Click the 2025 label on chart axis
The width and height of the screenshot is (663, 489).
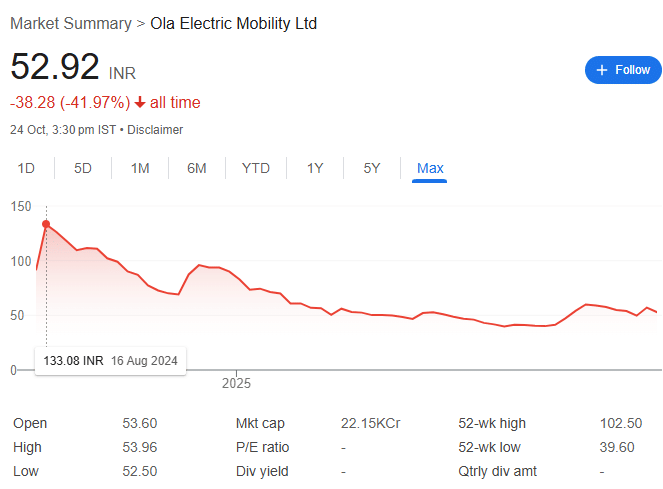(x=236, y=383)
